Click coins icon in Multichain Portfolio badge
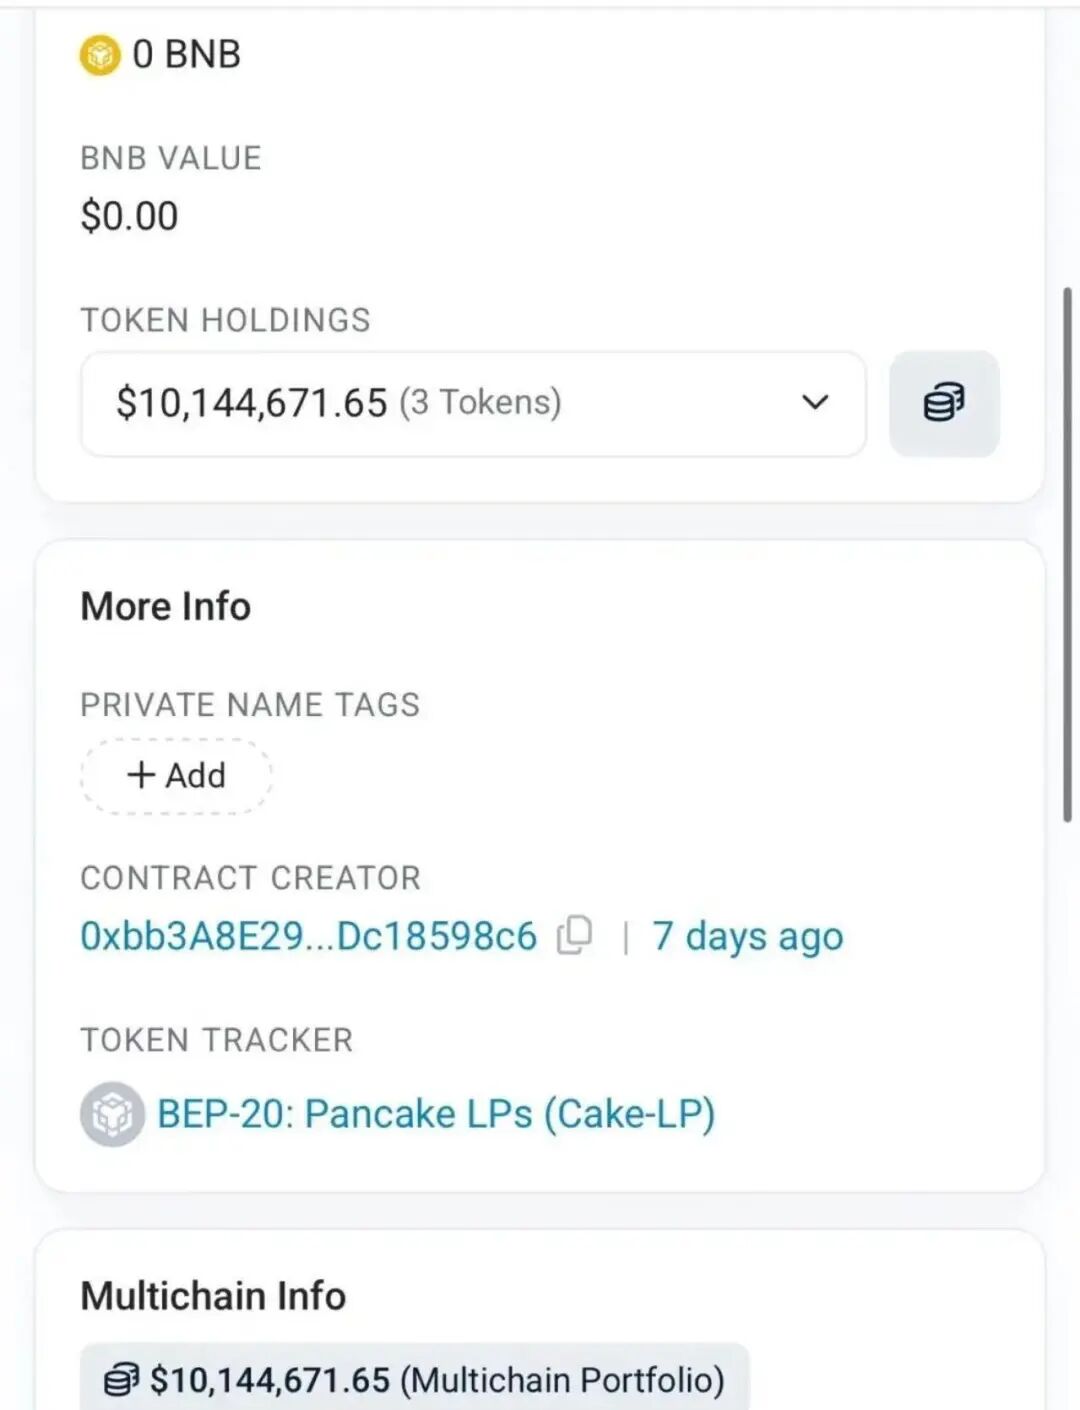Screen dimensions: 1080x1410 click(122, 1380)
